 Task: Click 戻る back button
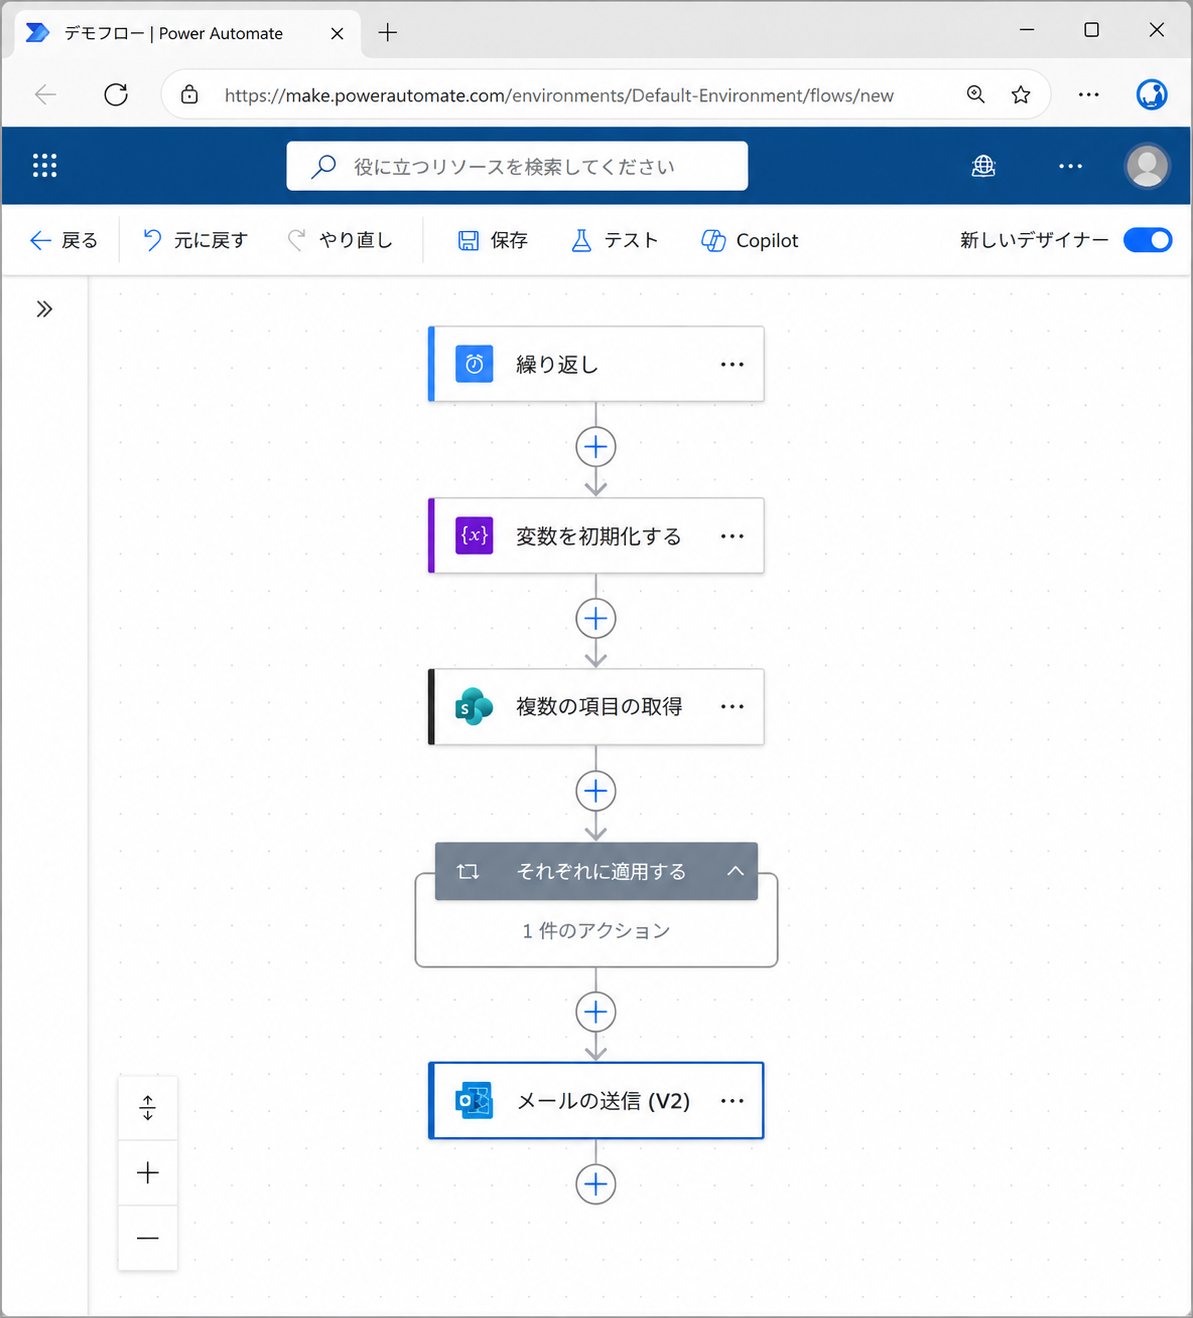pos(64,240)
